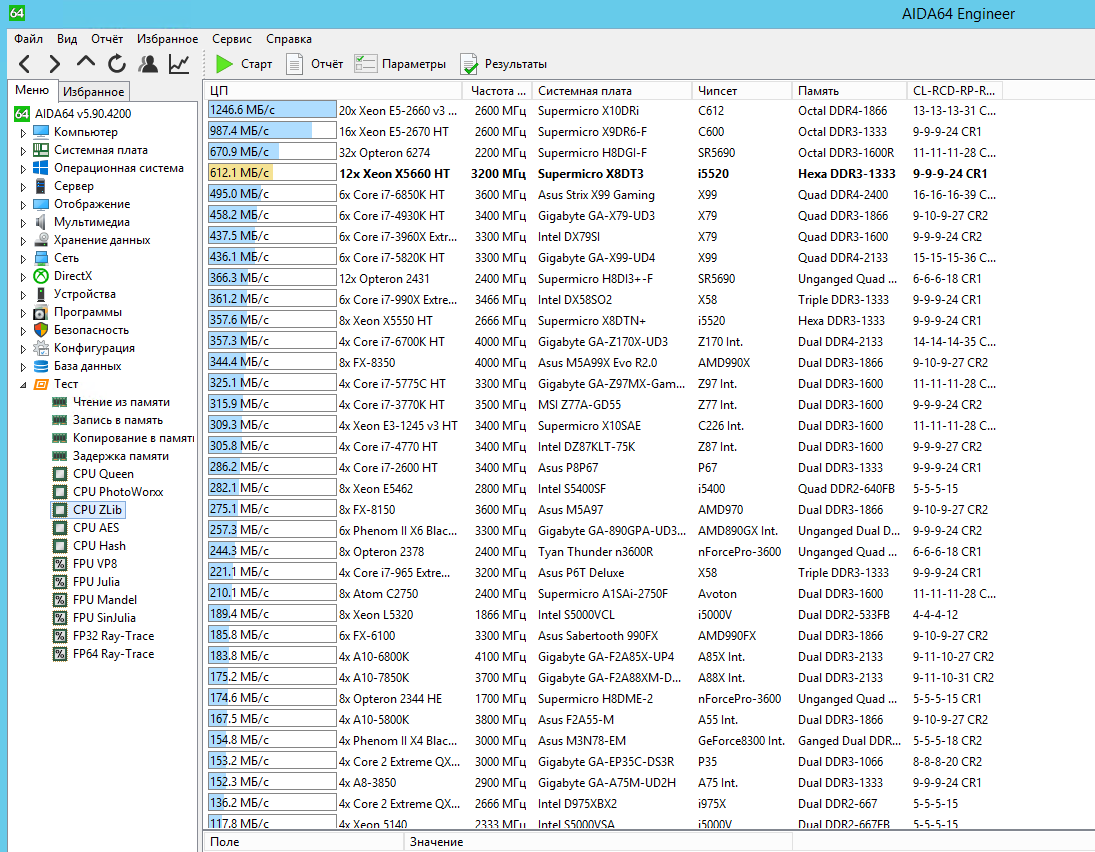
Task: Select the CPU PhotoWorxx test
Action: click(x=118, y=492)
